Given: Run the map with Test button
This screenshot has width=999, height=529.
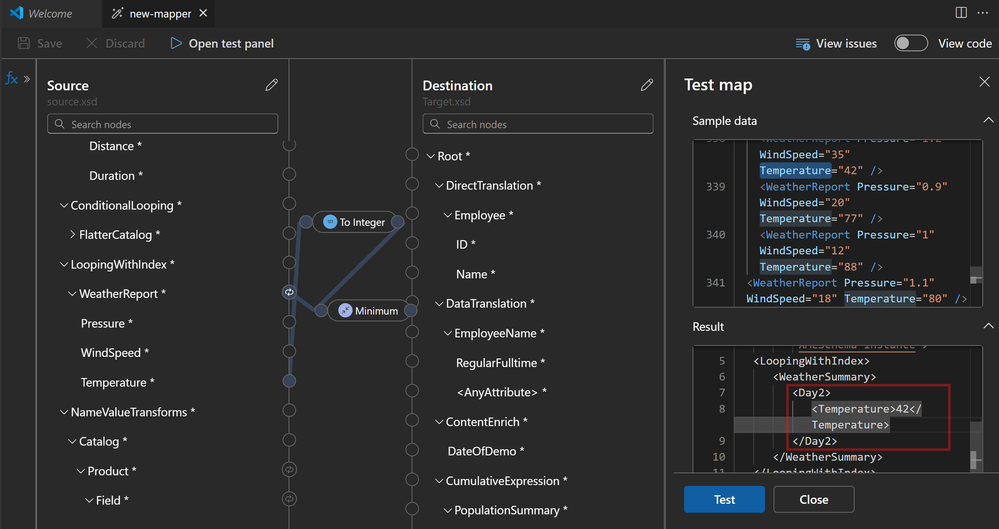Looking at the screenshot, I should (x=724, y=499).
